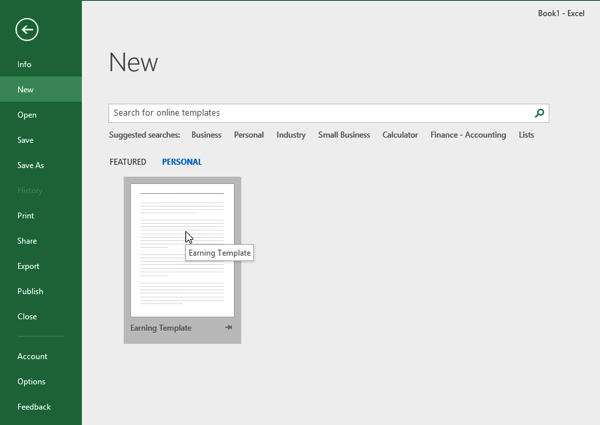
Task: Open the Info page in sidebar
Action: pyautogui.click(x=24, y=64)
